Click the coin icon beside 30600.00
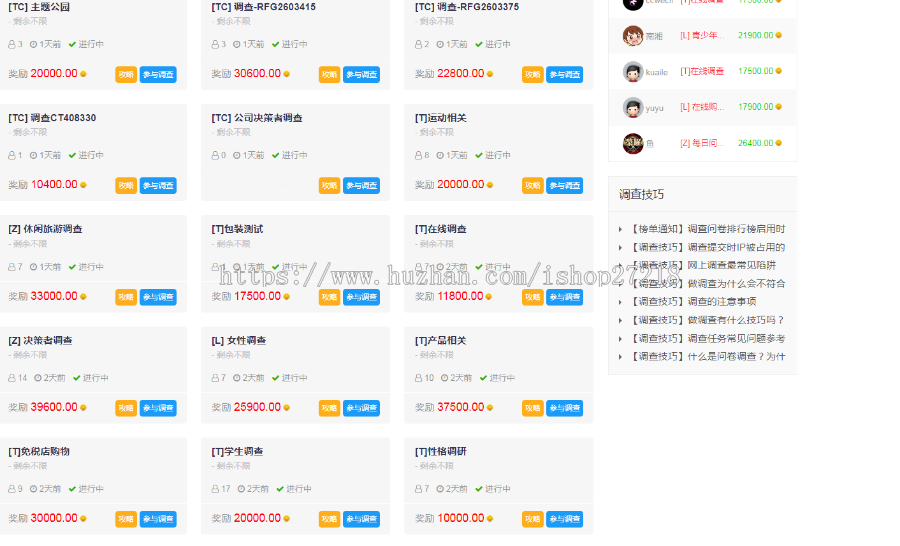This screenshot has height=546, width=900. pos(286,74)
